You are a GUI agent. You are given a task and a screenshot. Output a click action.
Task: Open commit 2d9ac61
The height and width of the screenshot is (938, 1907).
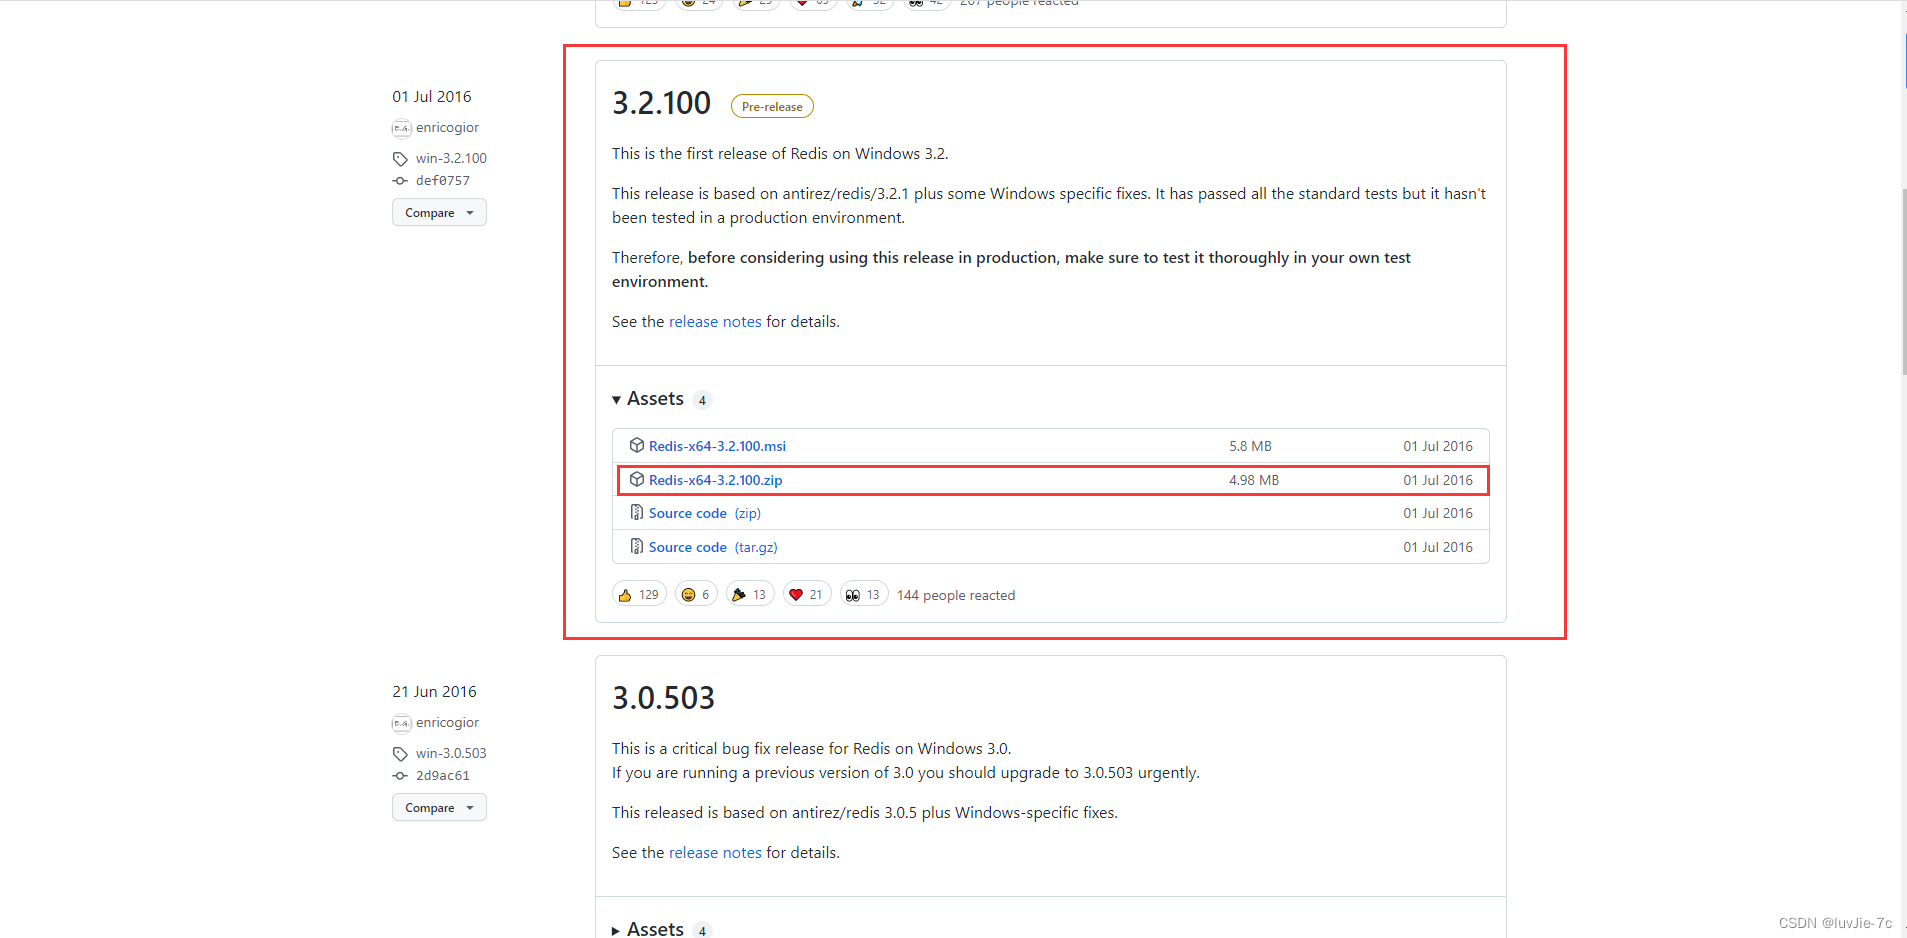(x=443, y=776)
